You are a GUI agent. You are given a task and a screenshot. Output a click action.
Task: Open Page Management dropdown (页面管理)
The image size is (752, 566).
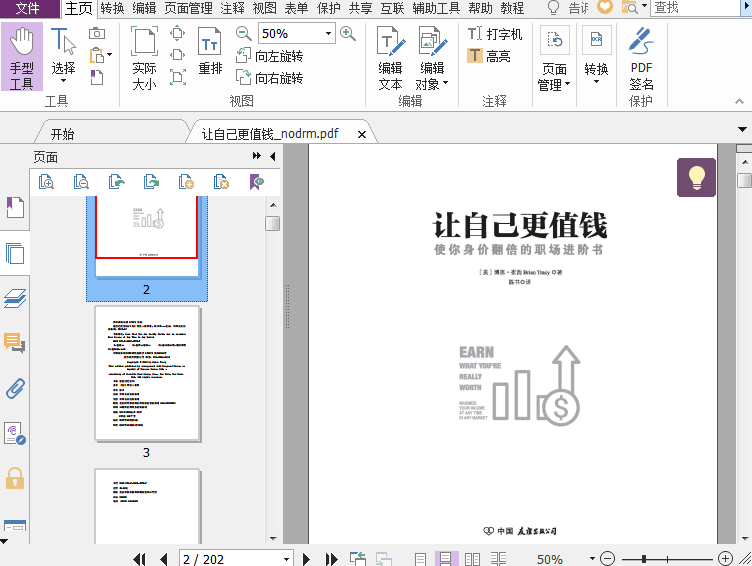(x=554, y=59)
